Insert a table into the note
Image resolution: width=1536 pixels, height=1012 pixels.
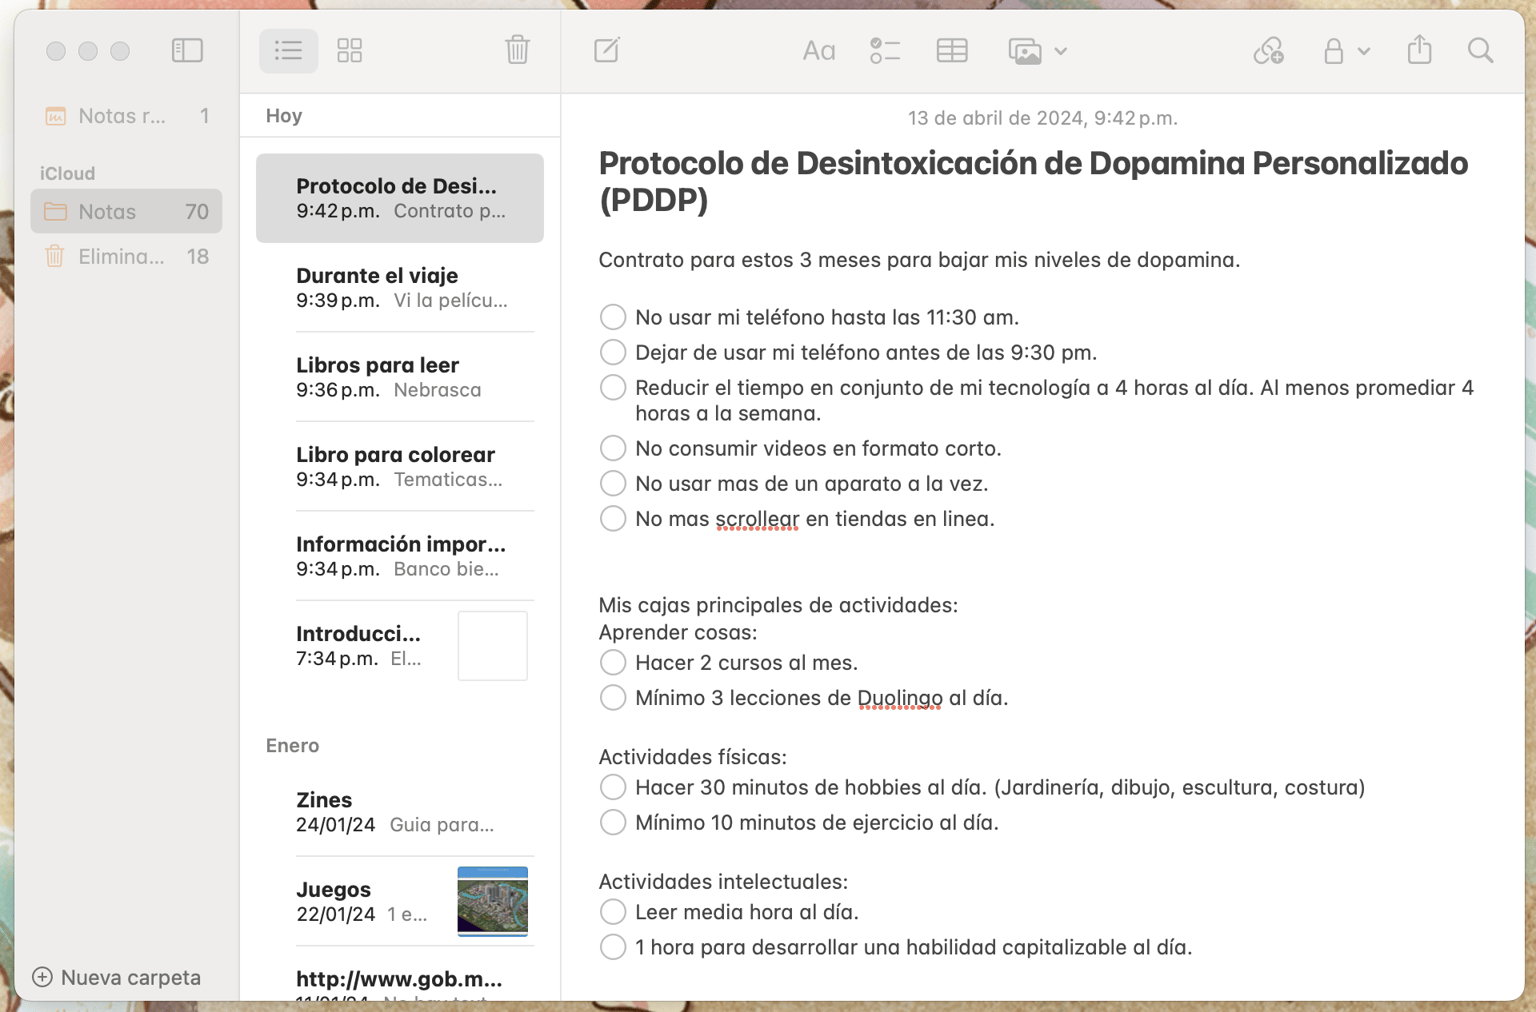click(x=952, y=51)
